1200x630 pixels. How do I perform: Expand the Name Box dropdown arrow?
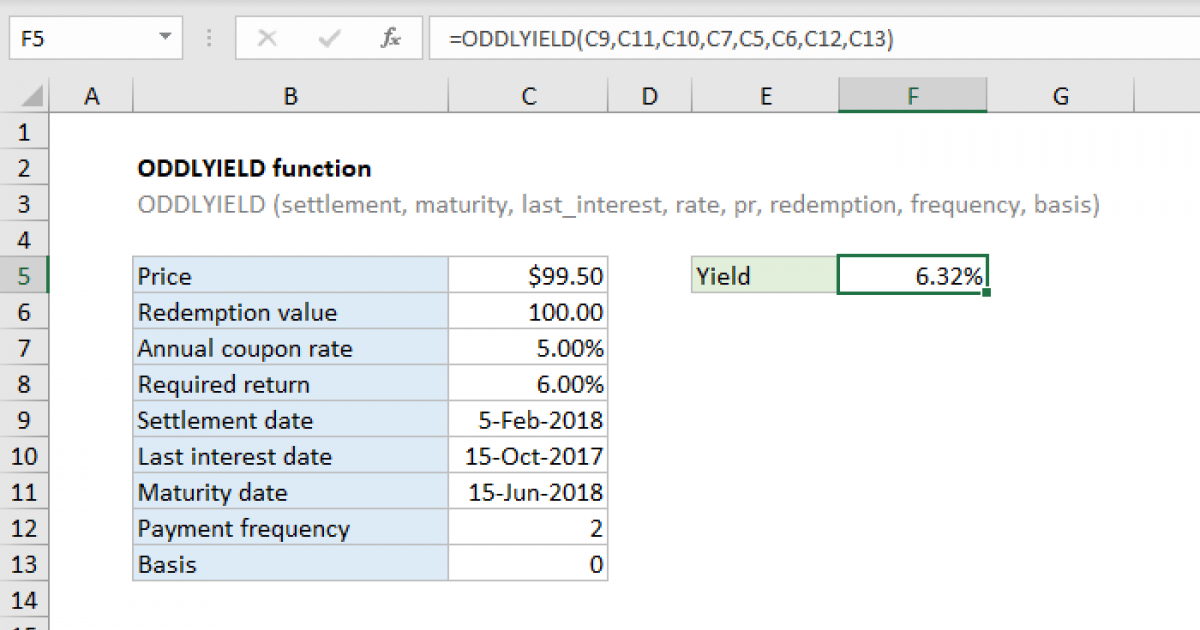point(164,39)
